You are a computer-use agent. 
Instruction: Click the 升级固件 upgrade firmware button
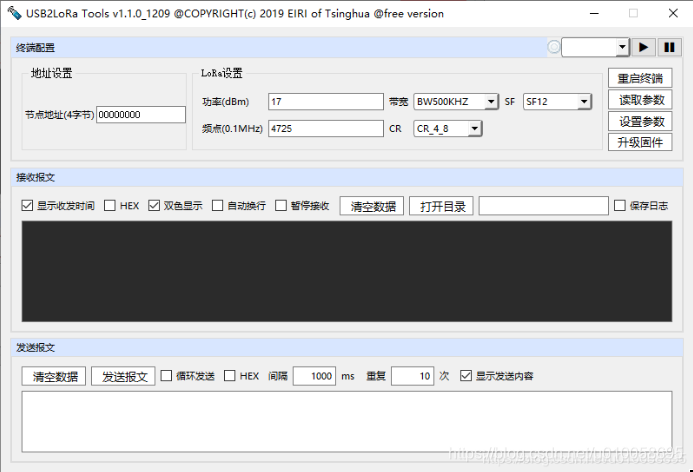click(x=640, y=142)
